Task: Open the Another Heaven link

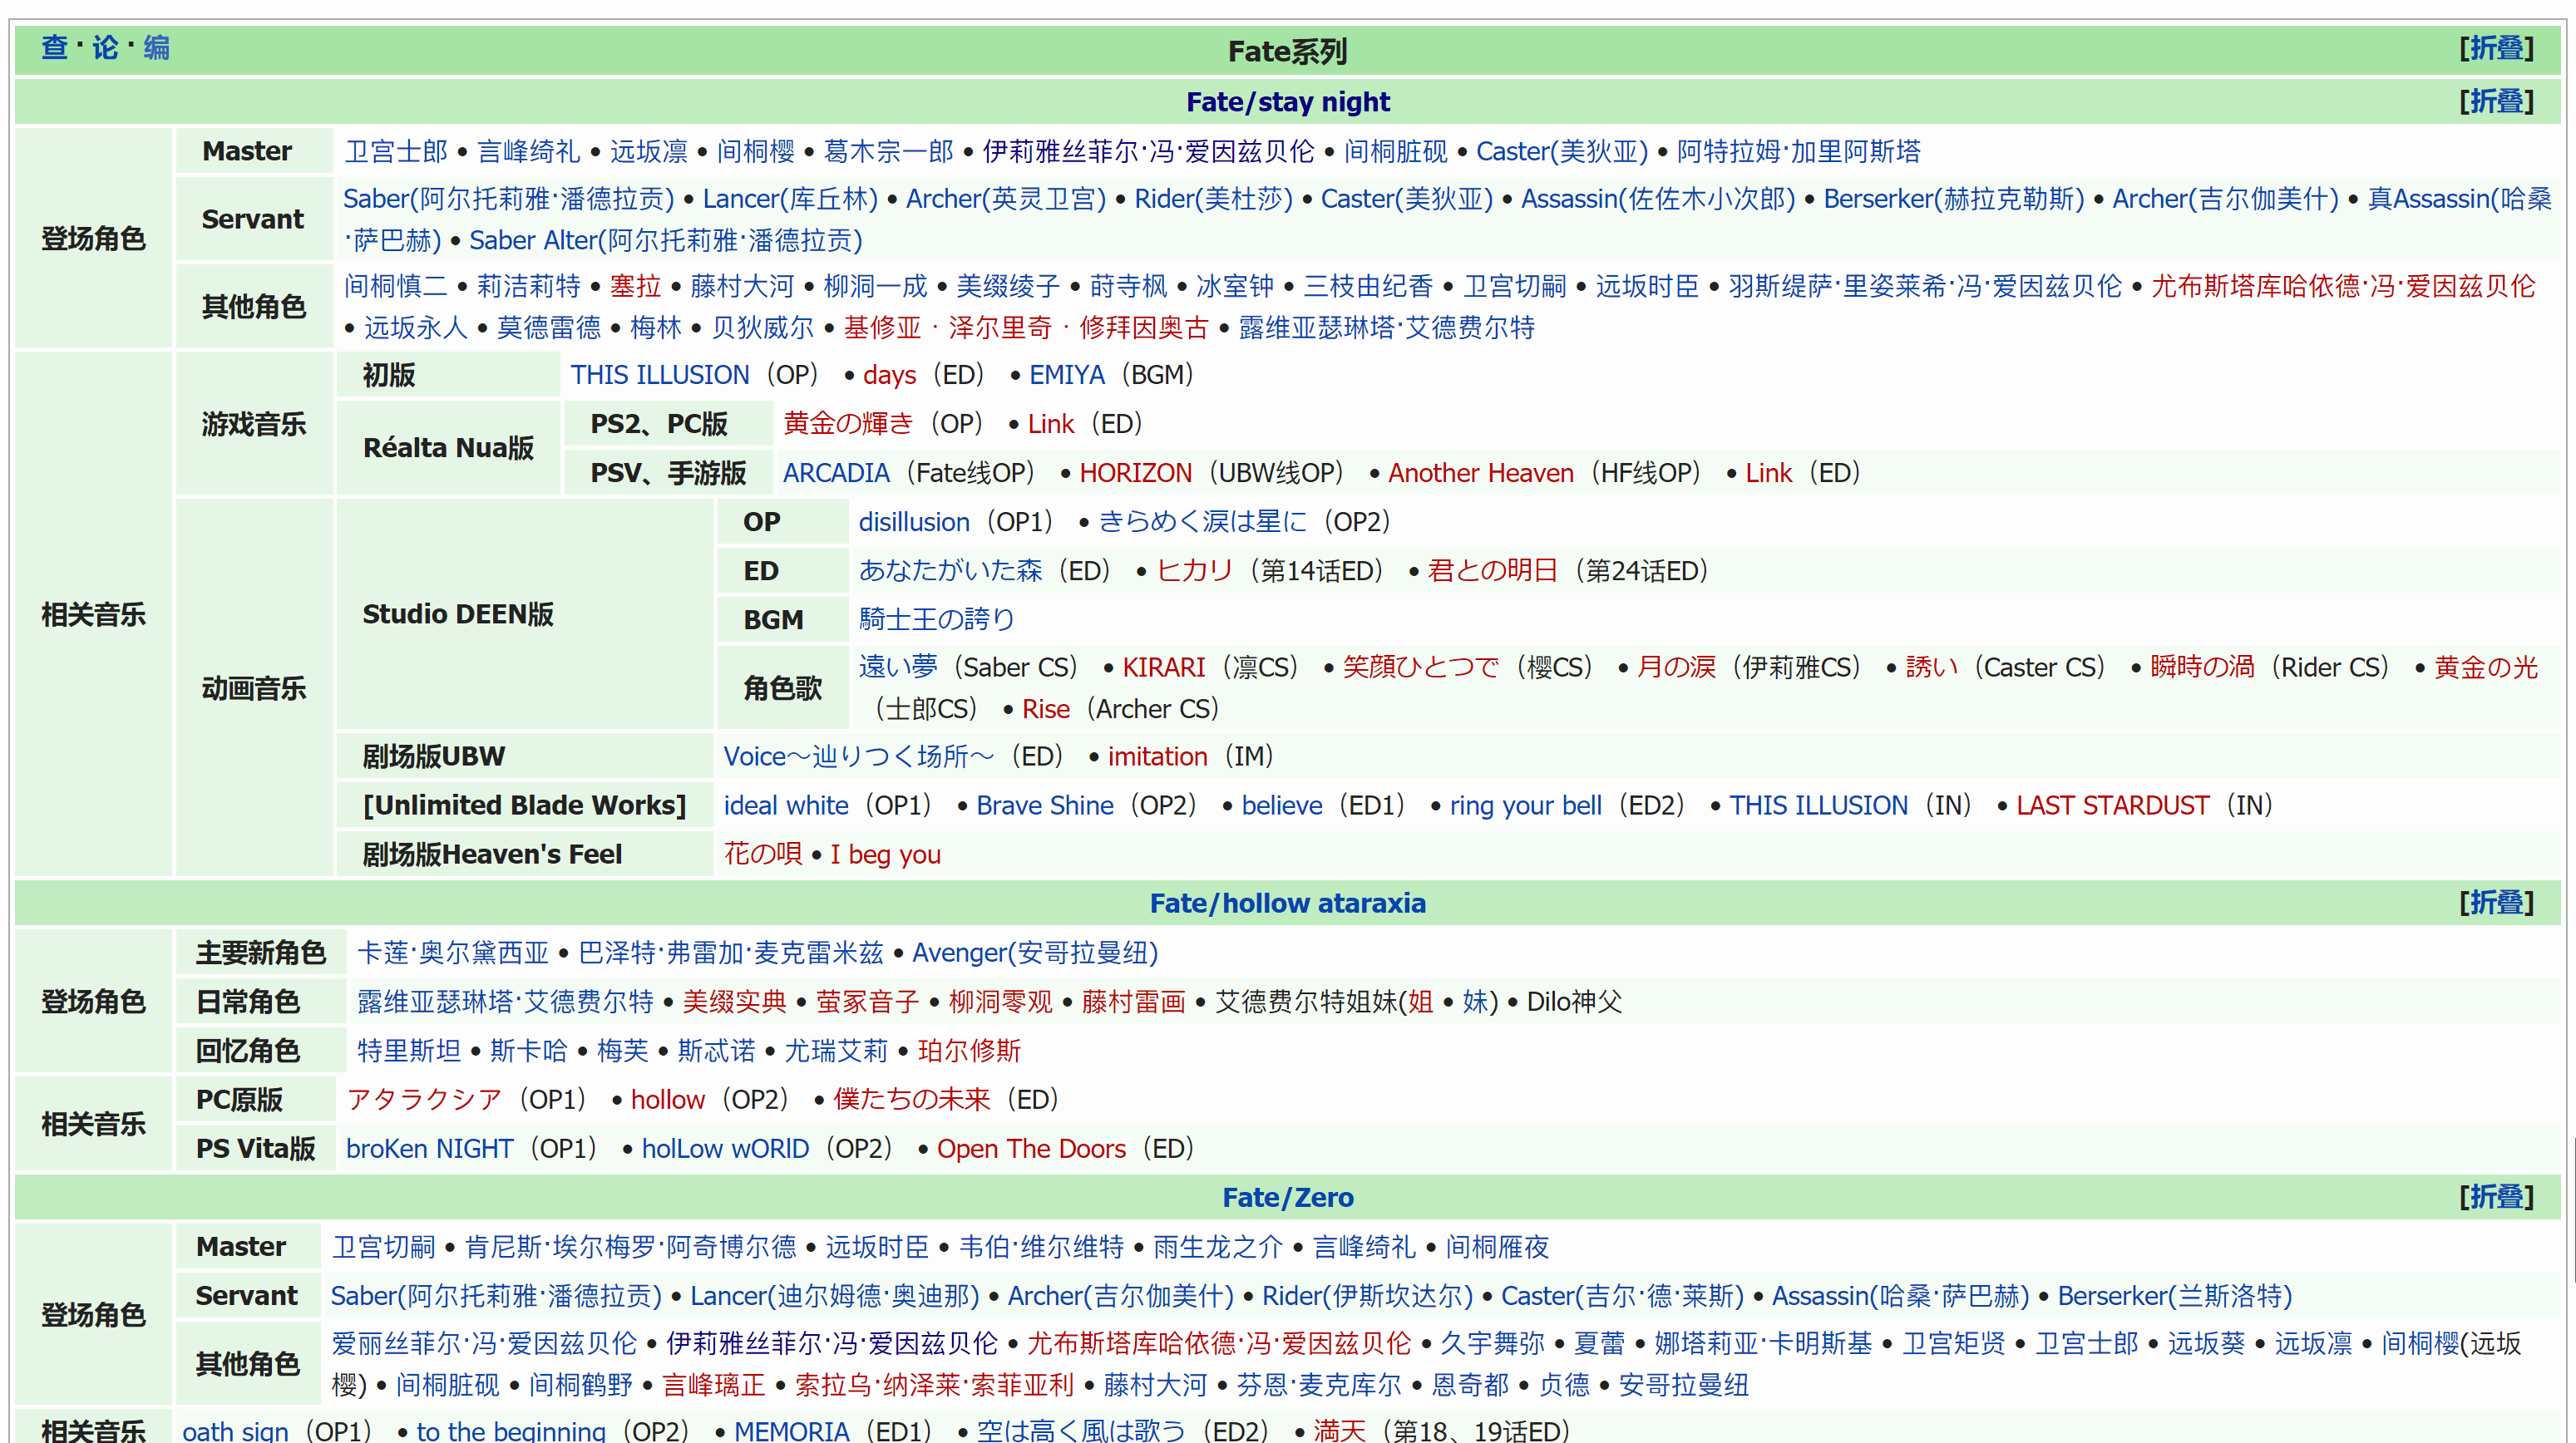Action: tap(1480, 473)
